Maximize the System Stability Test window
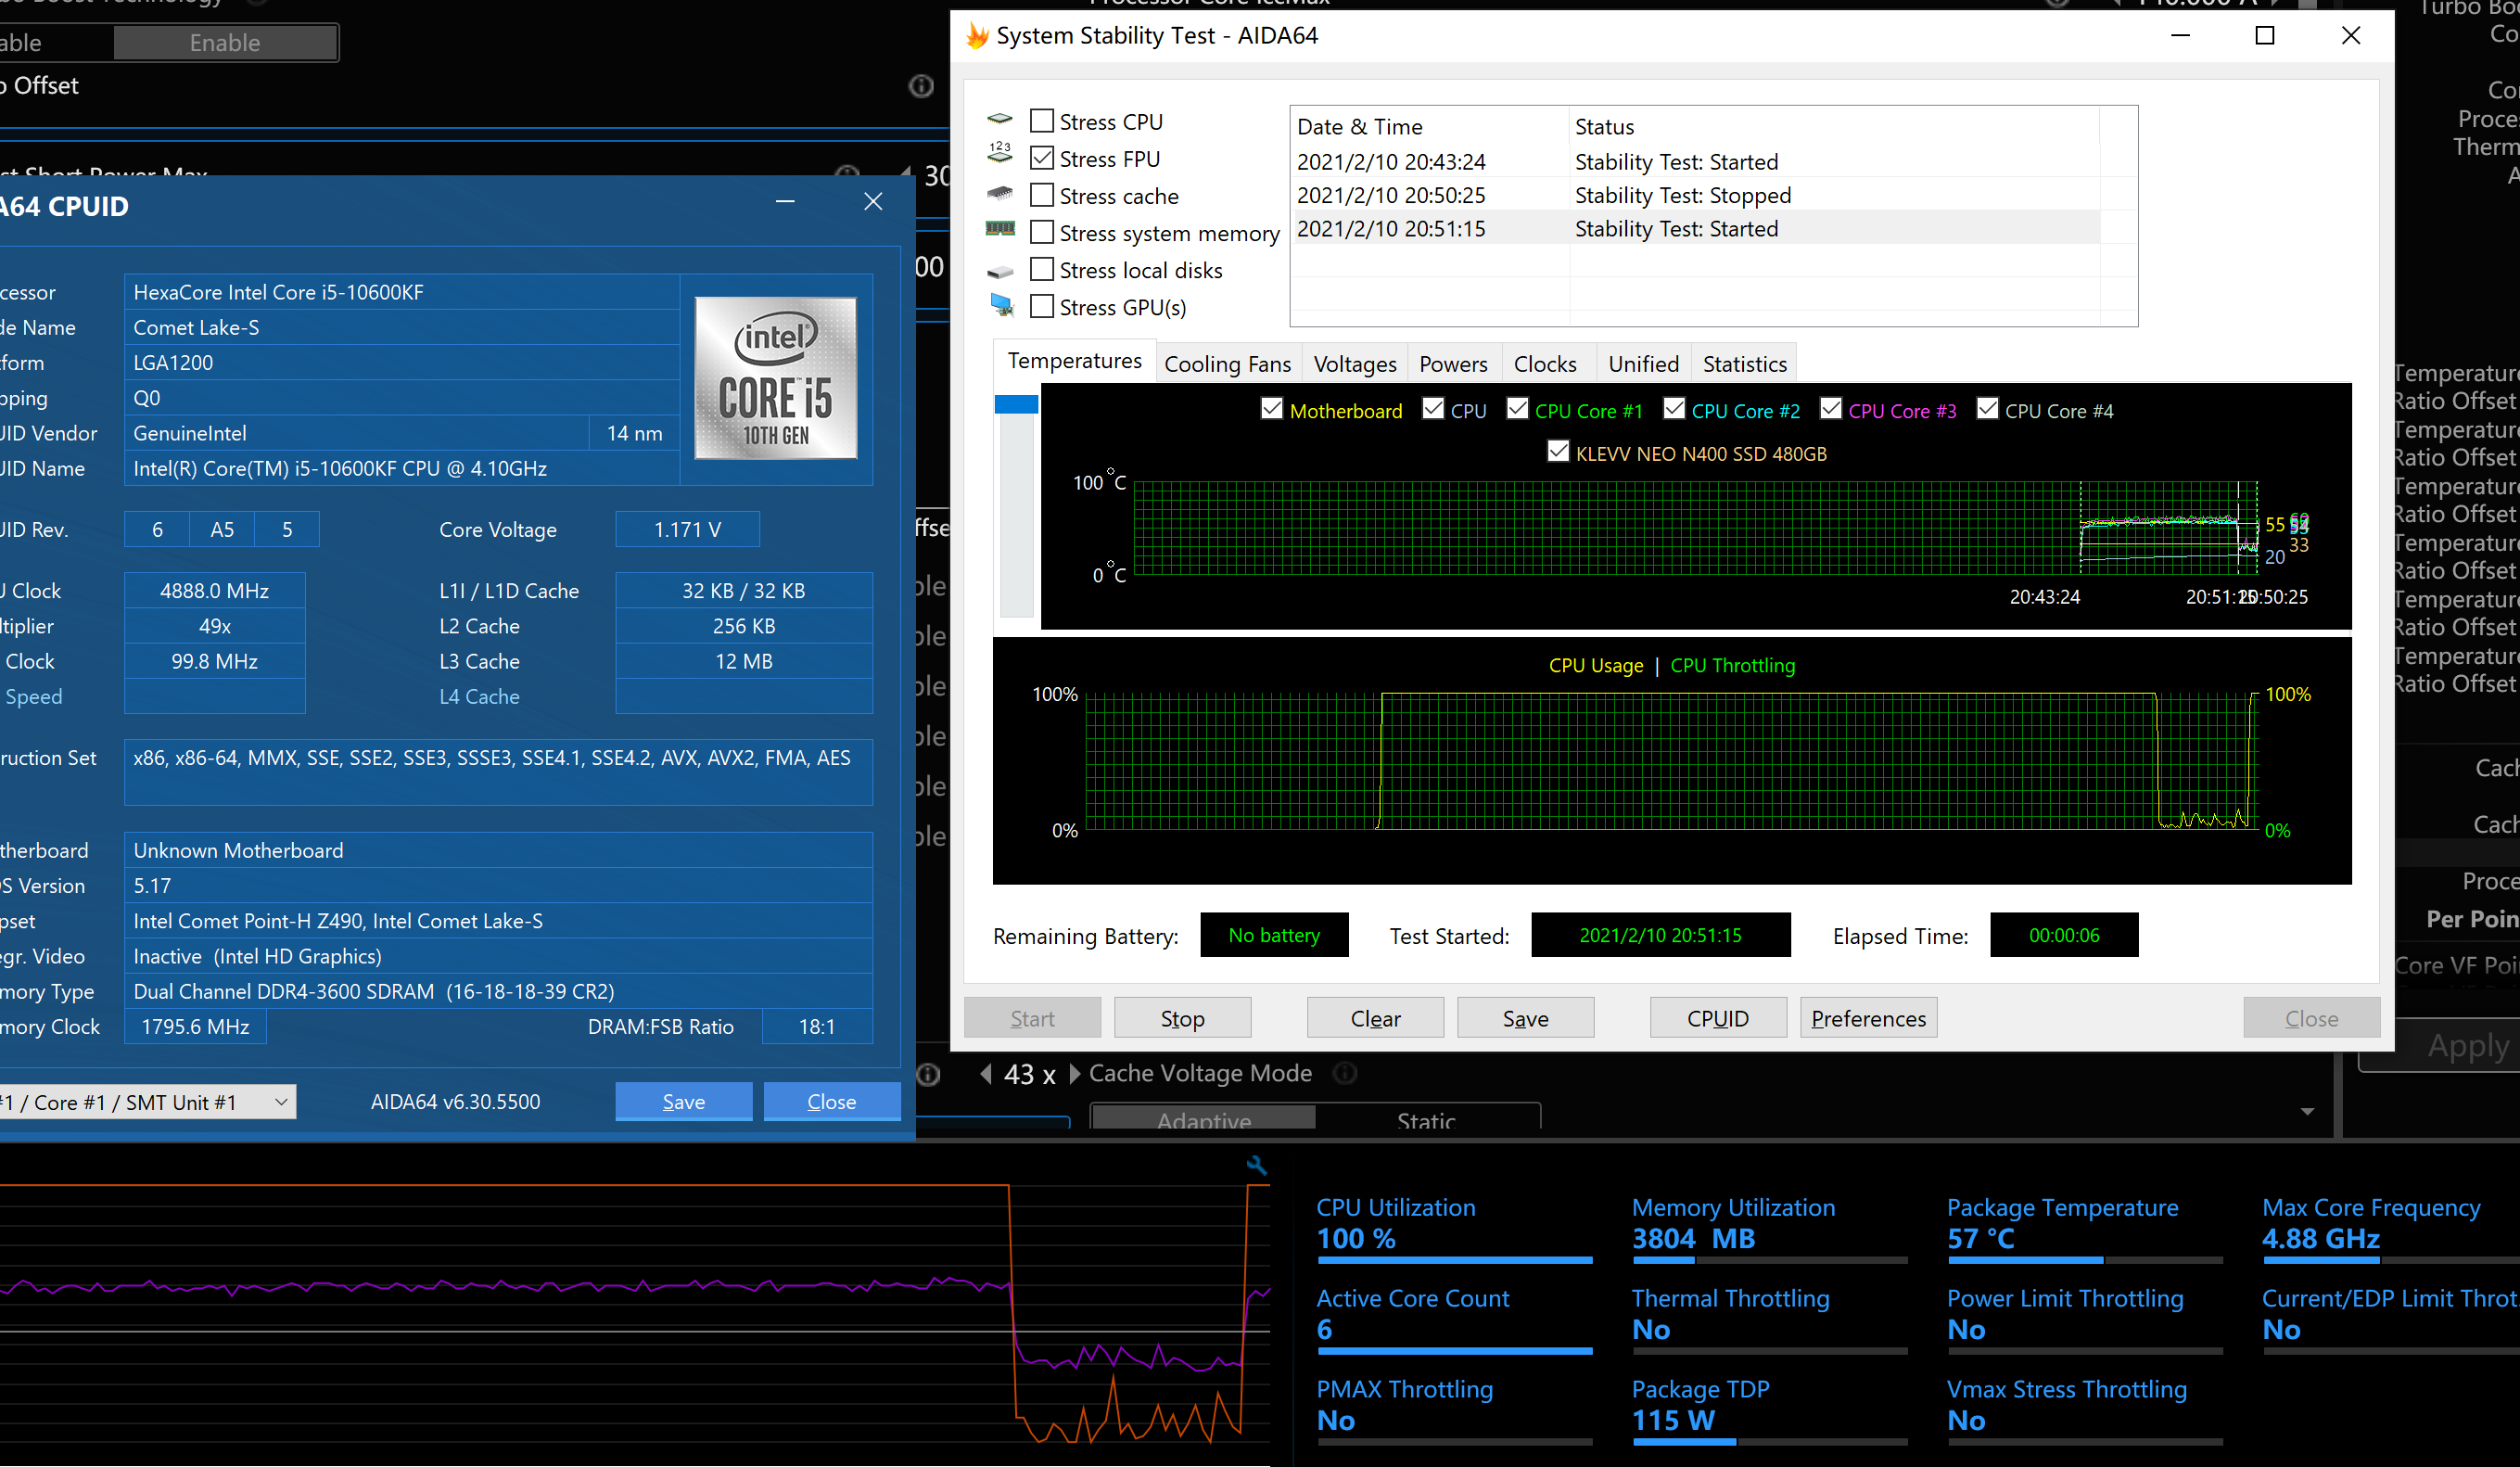This screenshot has width=2520, height=1467. [x=2265, y=36]
